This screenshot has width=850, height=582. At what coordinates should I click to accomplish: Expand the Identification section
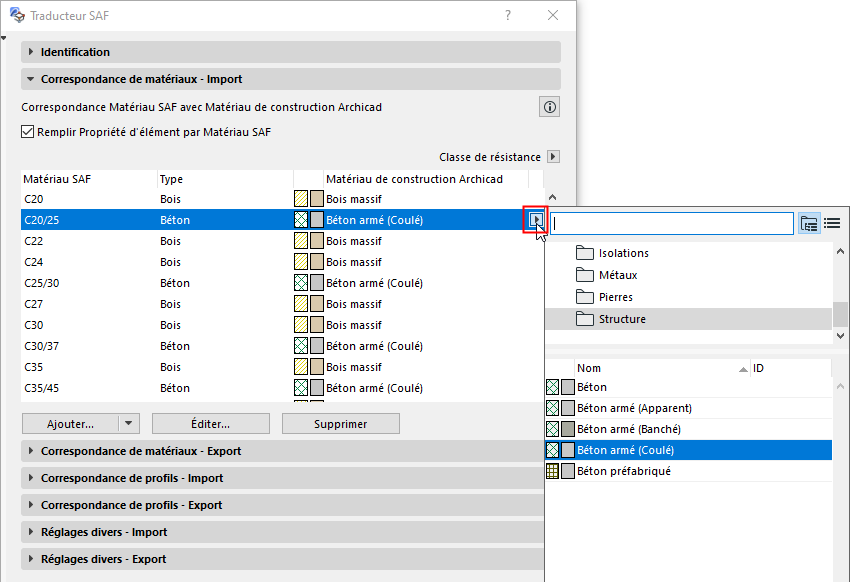pos(291,52)
